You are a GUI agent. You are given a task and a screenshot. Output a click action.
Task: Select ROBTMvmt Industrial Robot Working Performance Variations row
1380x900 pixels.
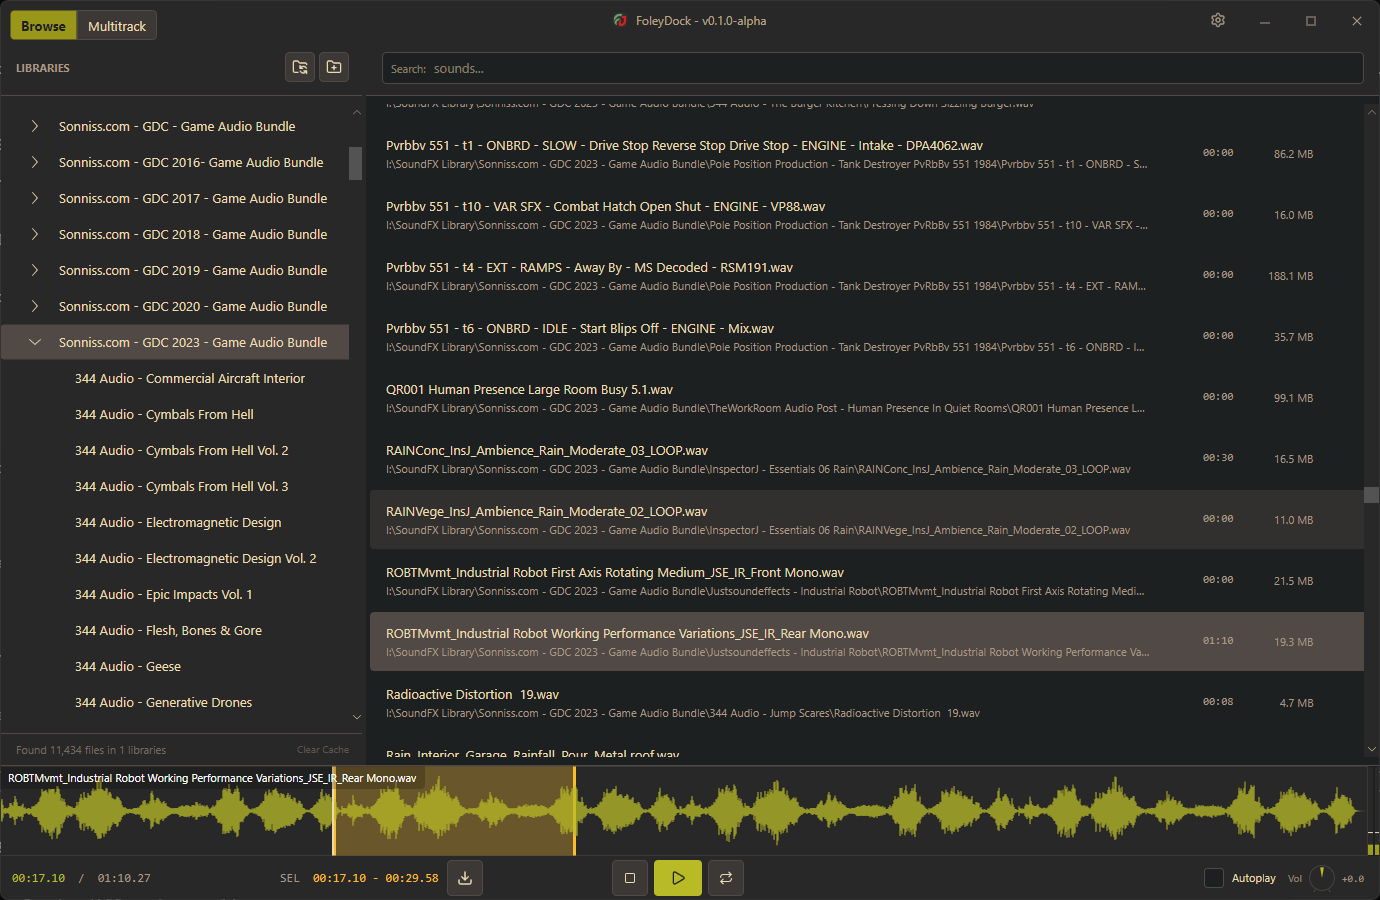[866, 642]
